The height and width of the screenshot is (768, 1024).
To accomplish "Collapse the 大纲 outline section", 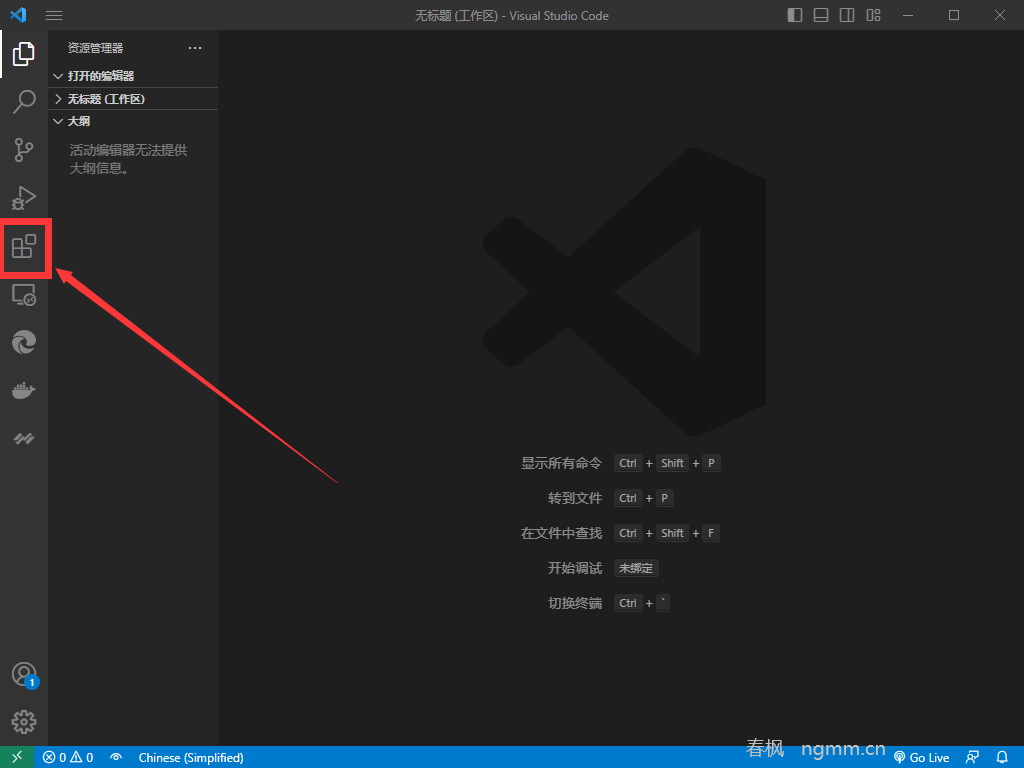I will [x=133, y=121].
